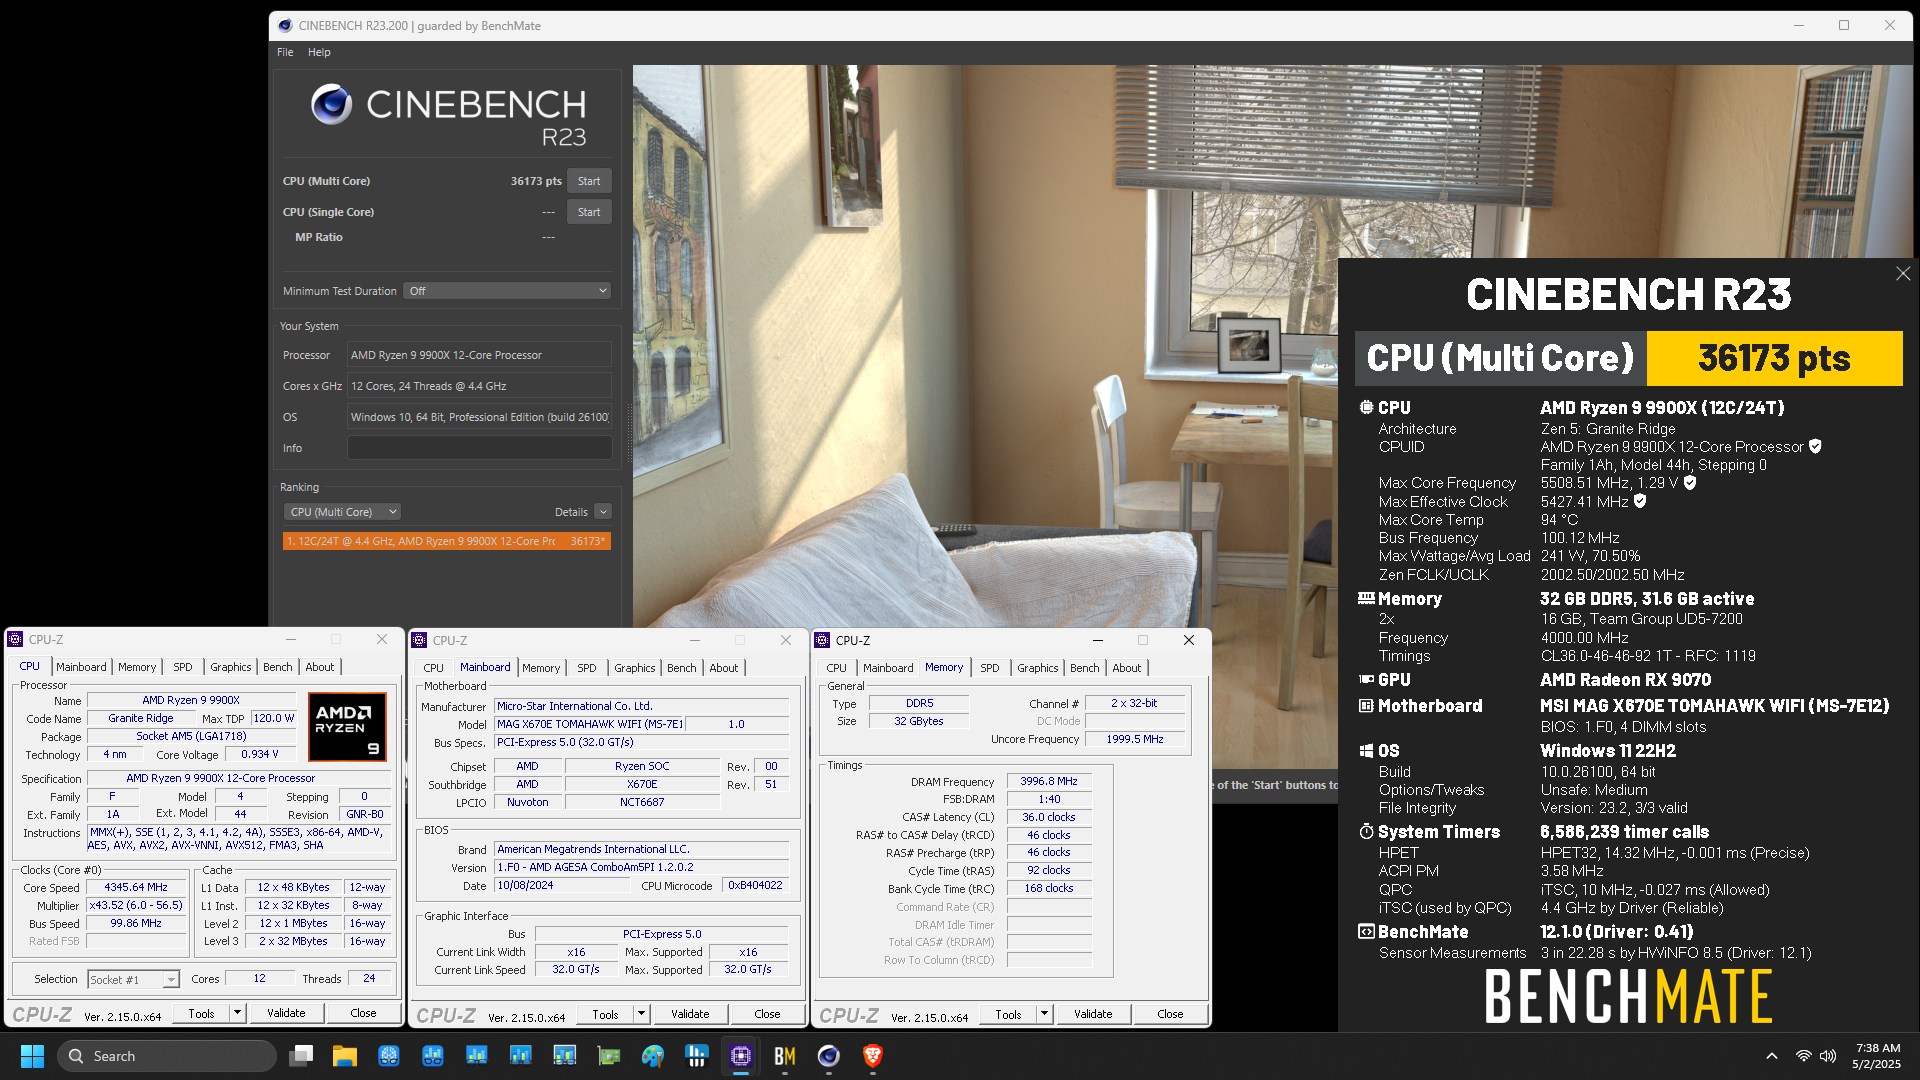Switch to the CPU tab in the CPU-Z Memory window
Image resolution: width=1920 pixels, height=1080 pixels.
pyautogui.click(x=836, y=668)
